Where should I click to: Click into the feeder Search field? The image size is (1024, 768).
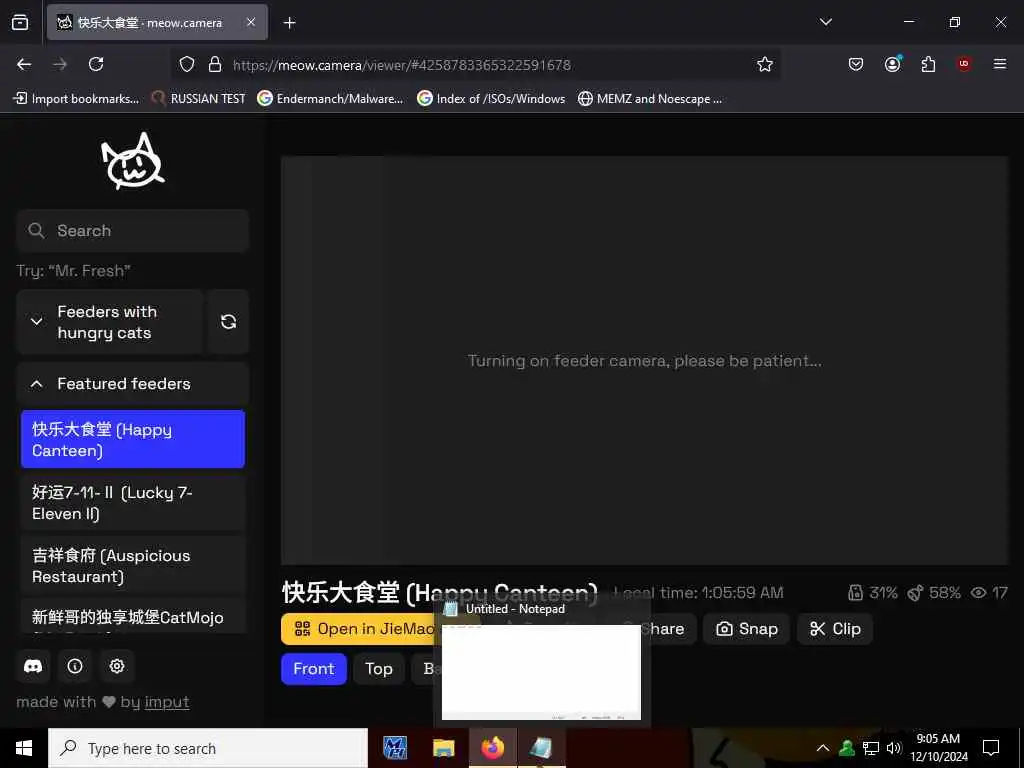(x=133, y=231)
